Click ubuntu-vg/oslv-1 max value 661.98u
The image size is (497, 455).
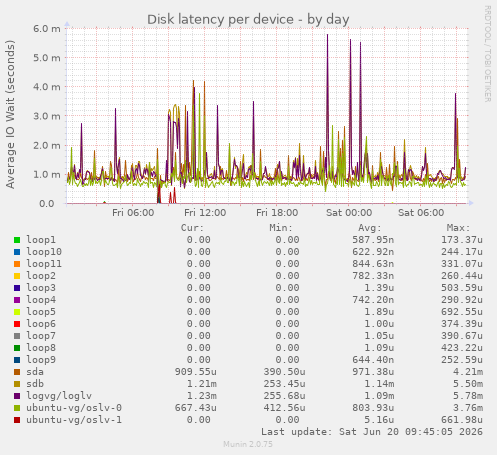[462, 420]
